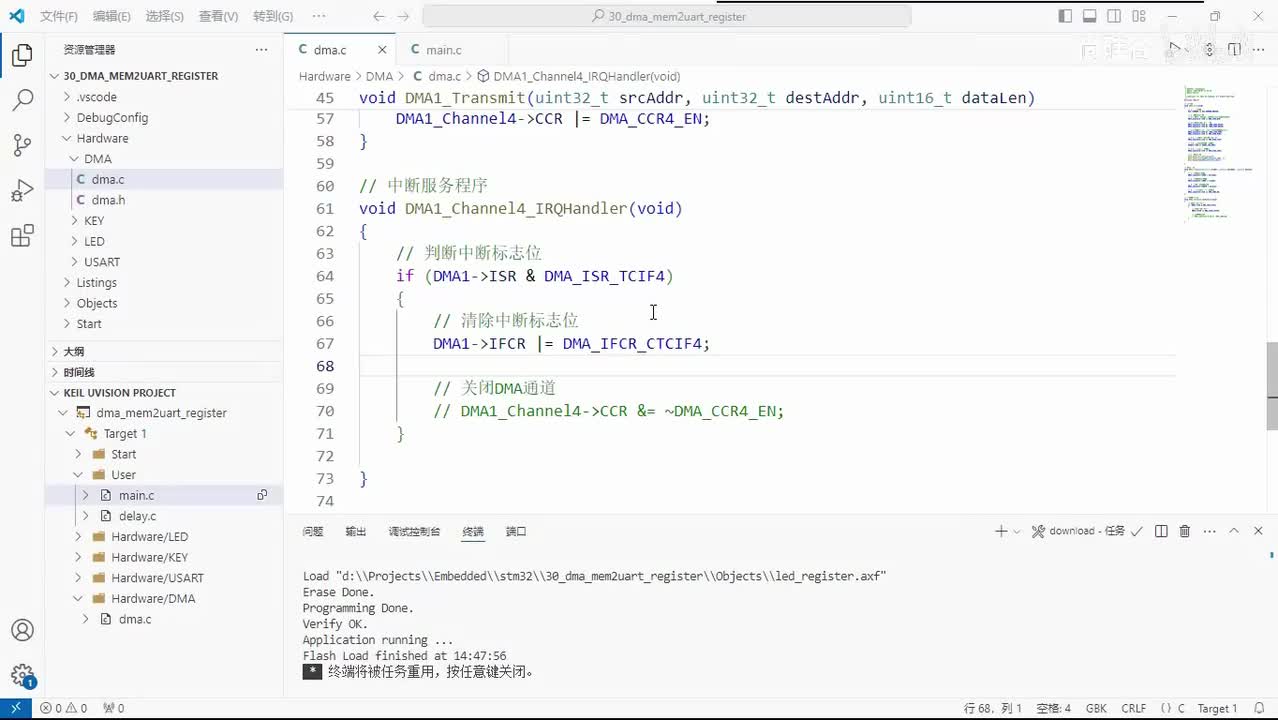
Task: Collapse the Hardware folder in explorer
Action: (x=102, y=138)
